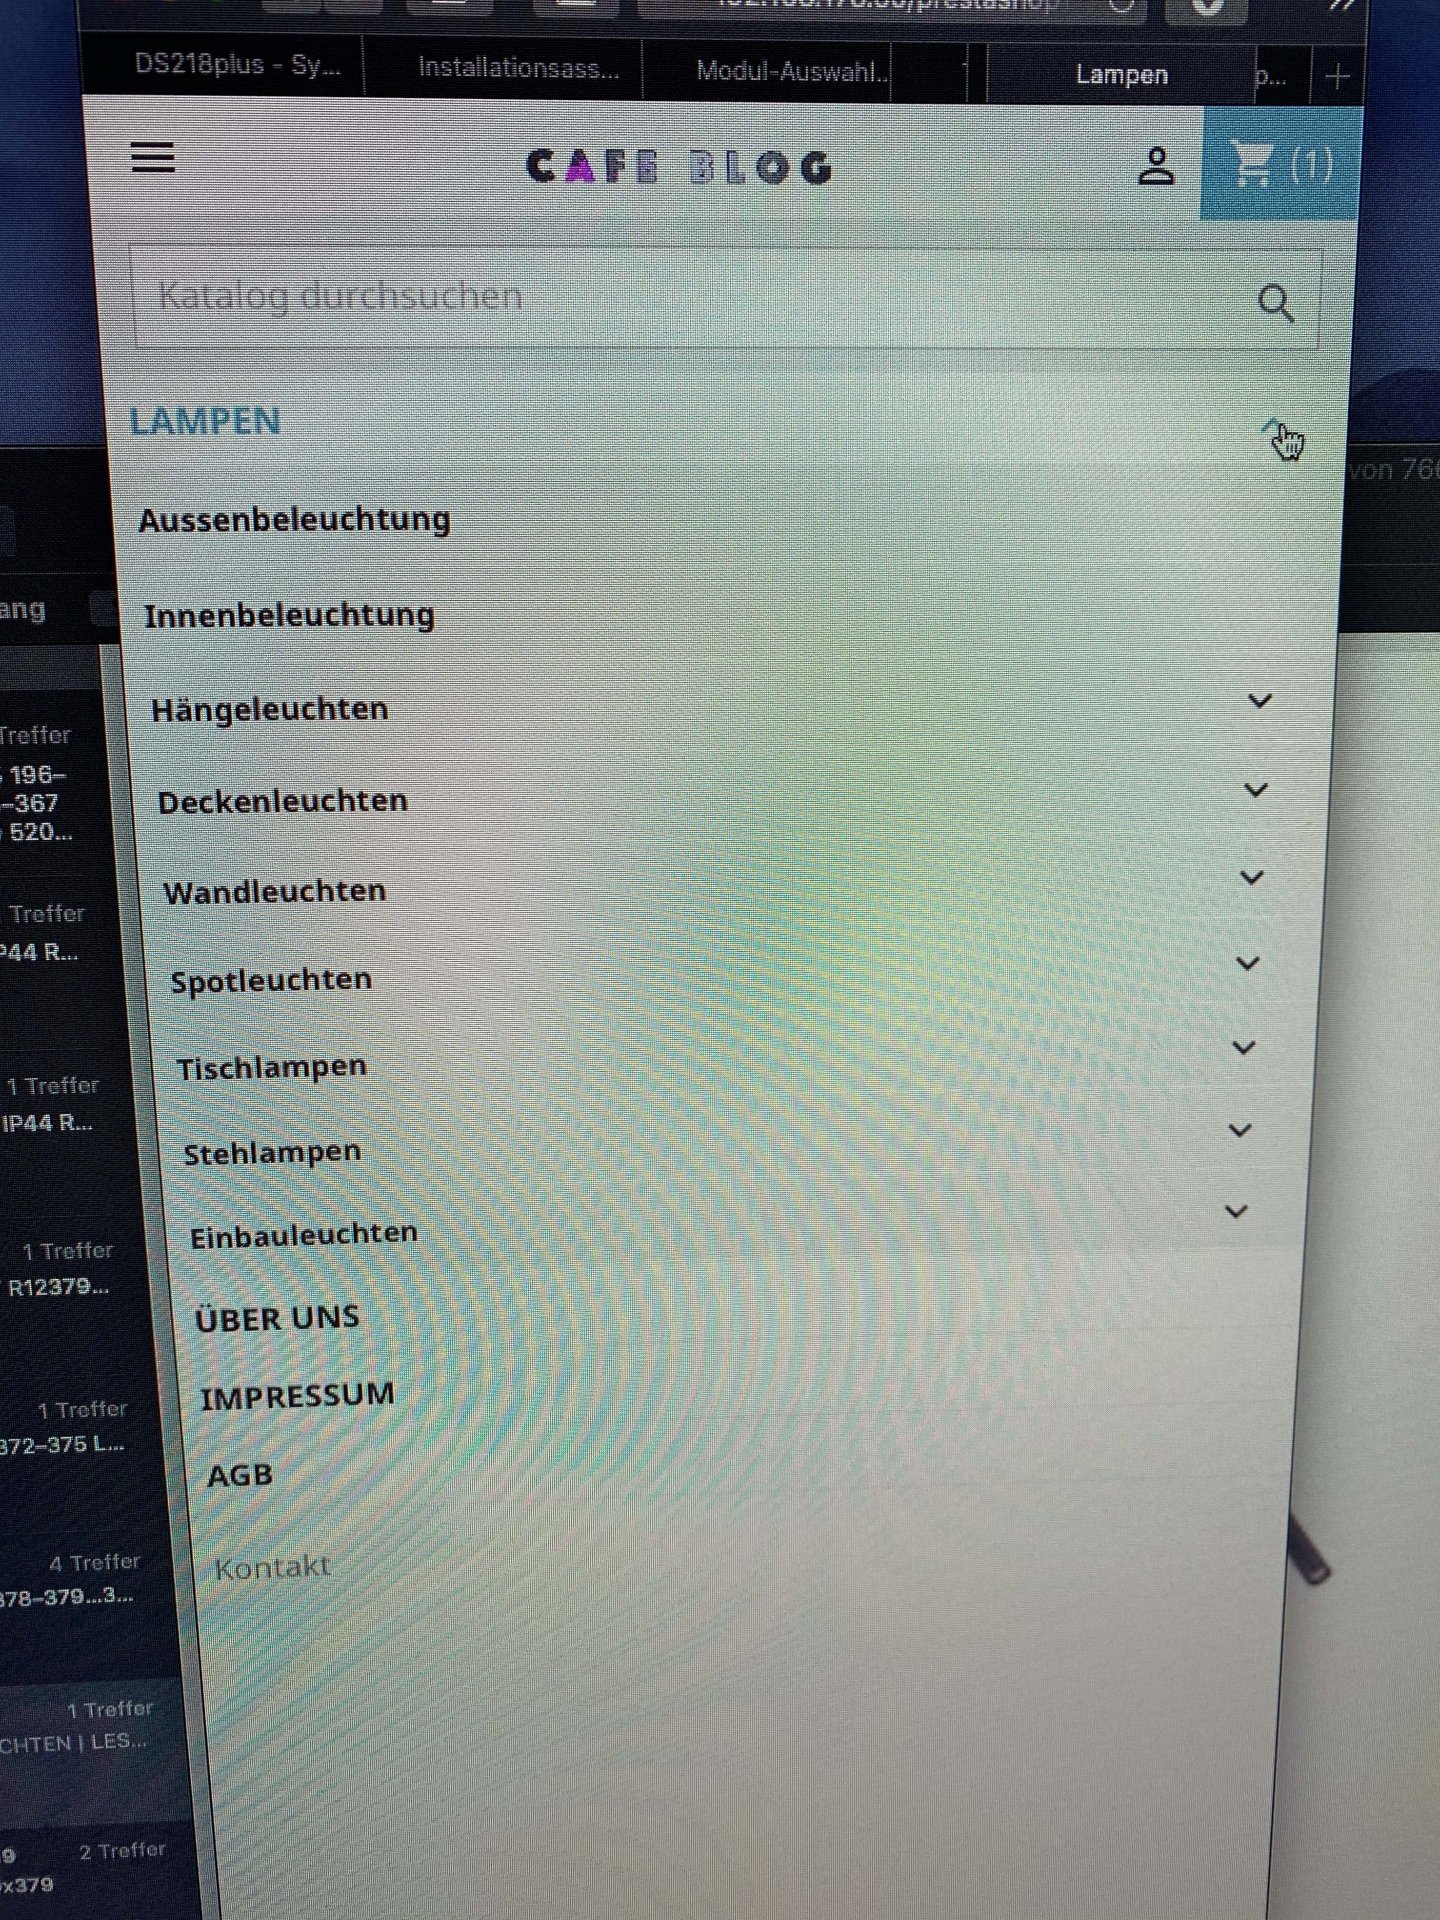1440x1920 pixels.
Task: Switch to the DS218plus tab
Action: coord(236,66)
